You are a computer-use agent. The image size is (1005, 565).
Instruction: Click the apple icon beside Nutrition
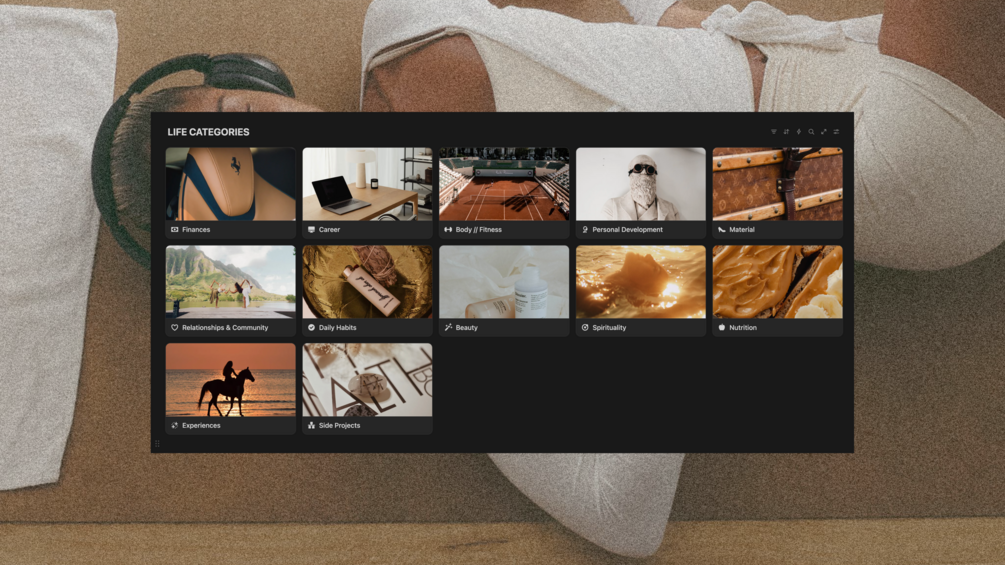[722, 327]
